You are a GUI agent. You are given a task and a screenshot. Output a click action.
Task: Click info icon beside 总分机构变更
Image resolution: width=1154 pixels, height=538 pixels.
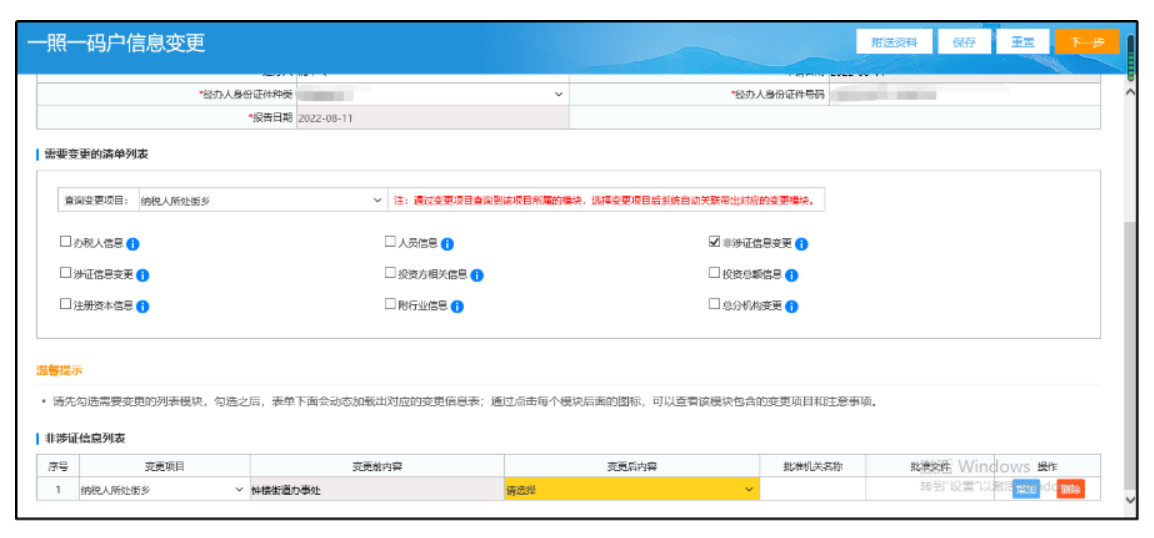(791, 306)
